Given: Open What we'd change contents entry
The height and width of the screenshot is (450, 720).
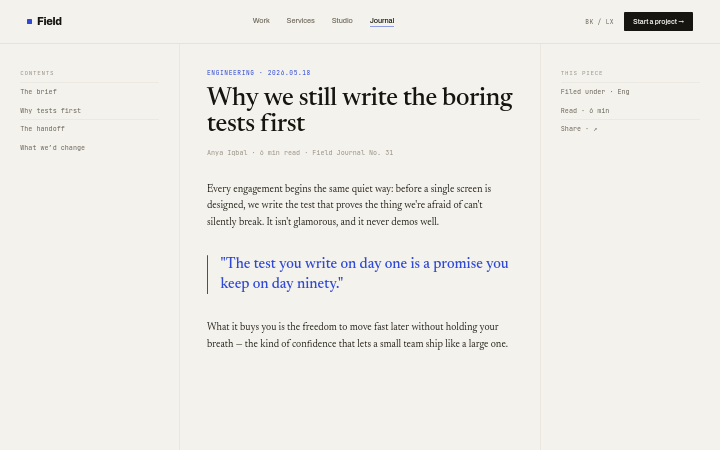Looking at the screenshot, I should click(52, 148).
